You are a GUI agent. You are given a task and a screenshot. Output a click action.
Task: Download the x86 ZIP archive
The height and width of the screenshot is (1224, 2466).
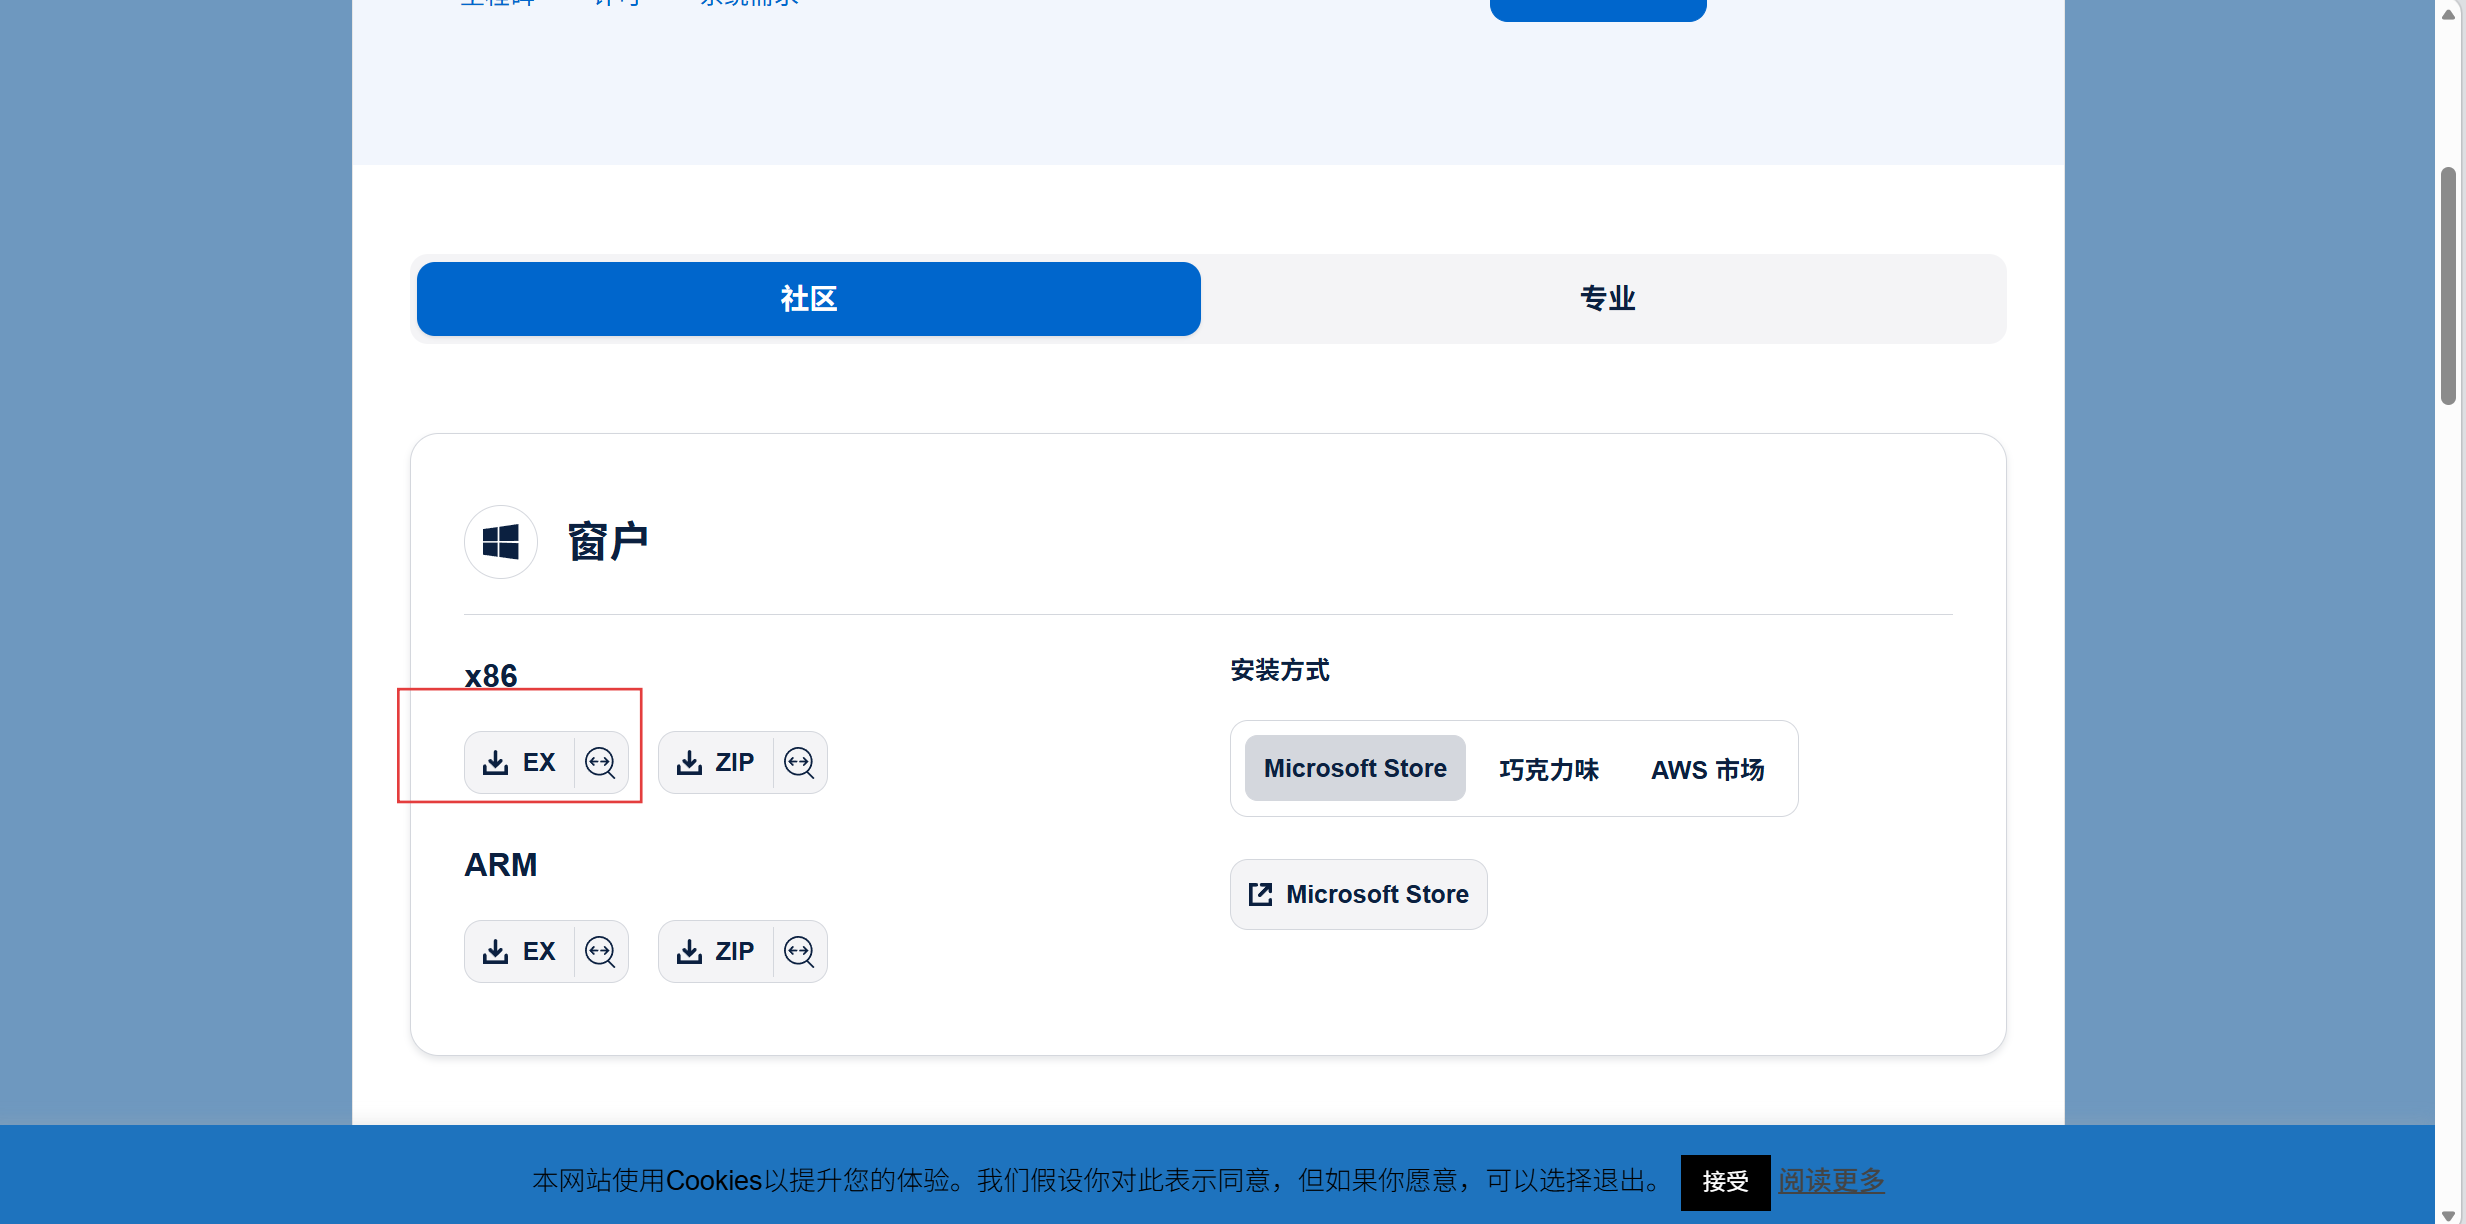(x=715, y=763)
